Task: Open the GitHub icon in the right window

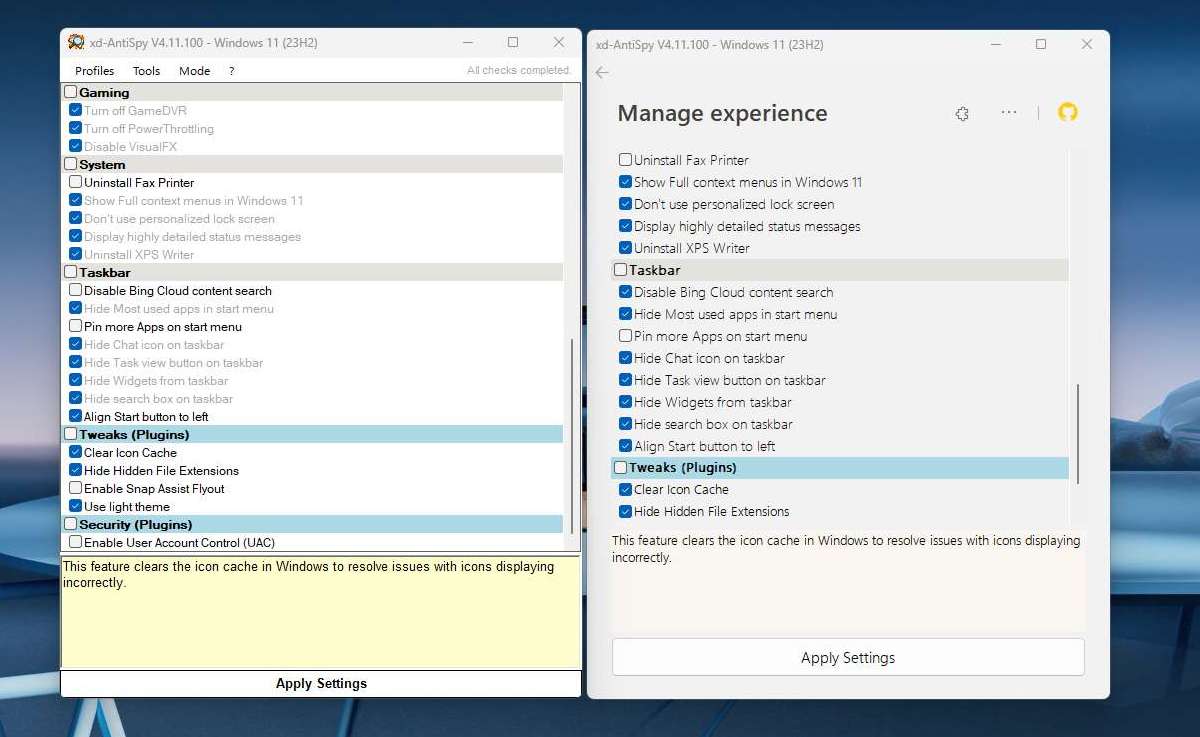Action: [1068, 113]
